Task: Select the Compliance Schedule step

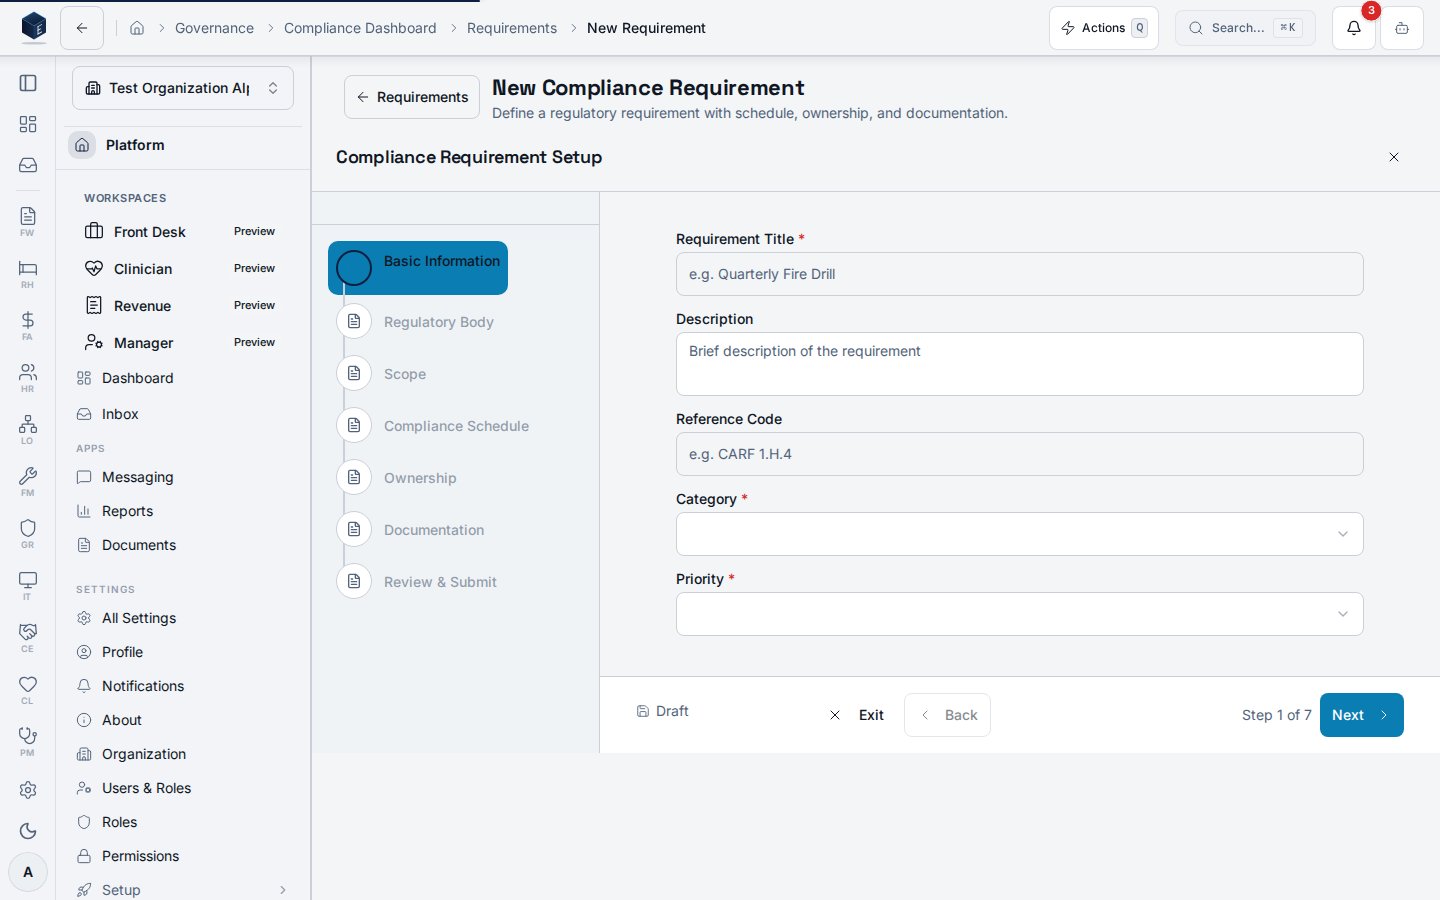Action: (x=434, y=426)
